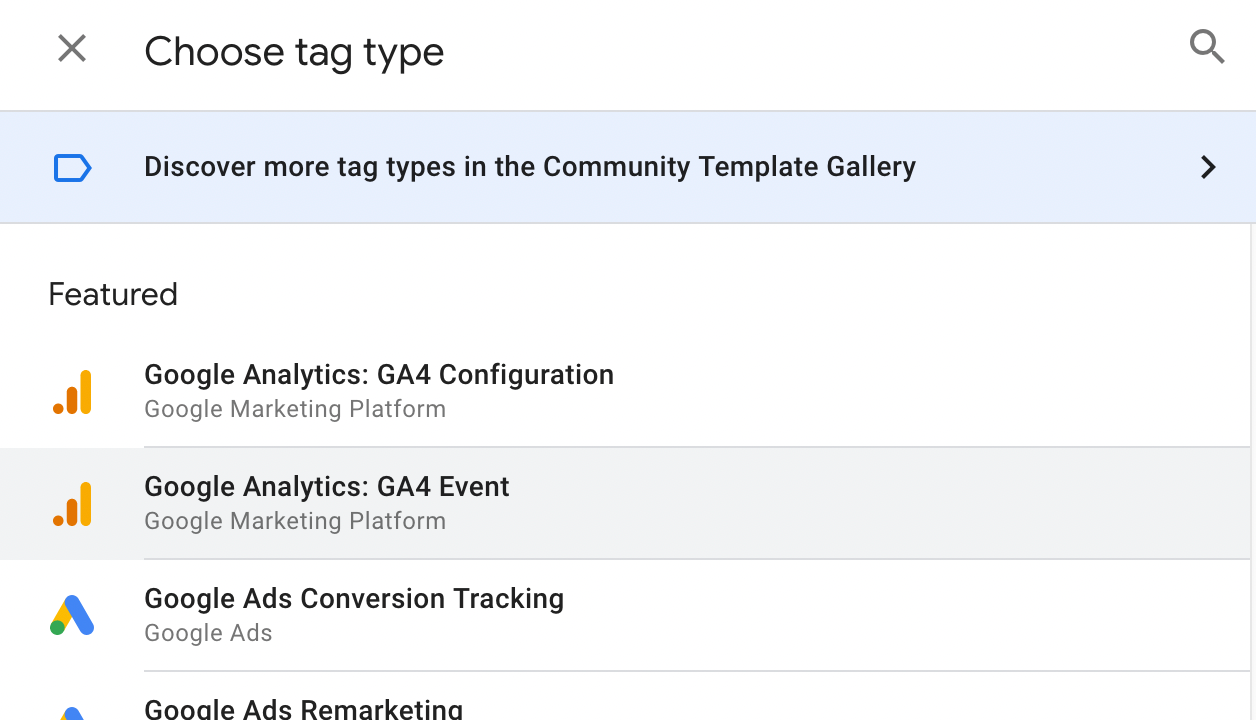The height and width of the screenshot is (720, 1256).
Task: Click the highlighted GA4 Event row
Action: [x=628, y=503]
